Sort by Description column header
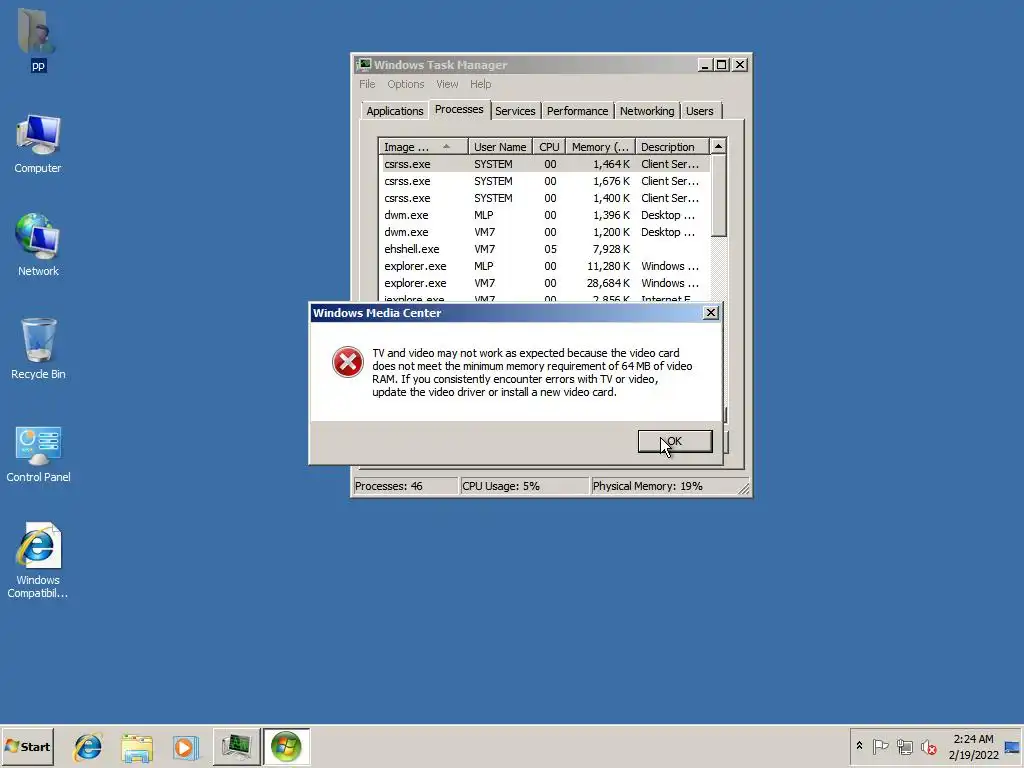The width and height of the screenshot is (1024, 768). pyautogui.click(x=671, y=147)
